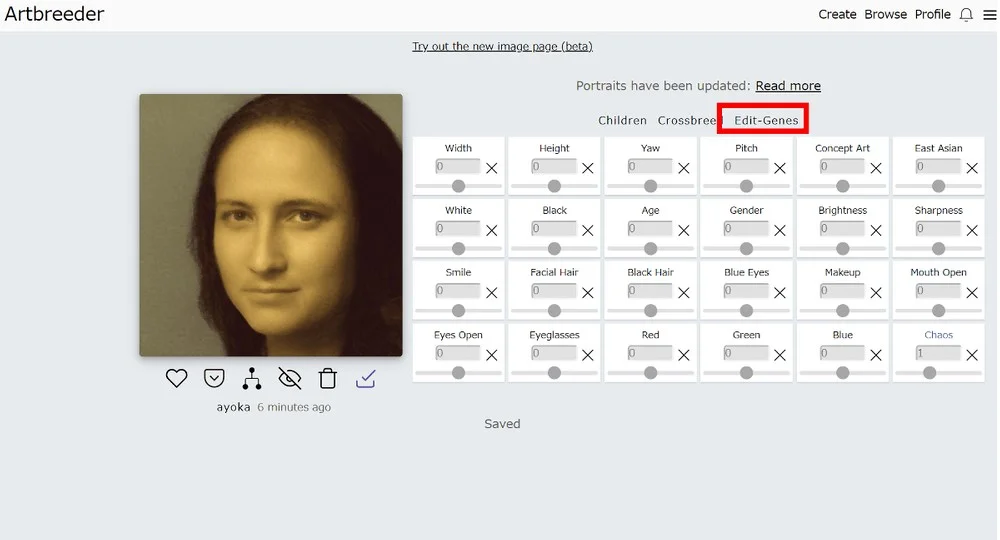This screenshot has height=540, width=1000.
Task: Focus the Black value input field
Action: (x=554, y=228)
